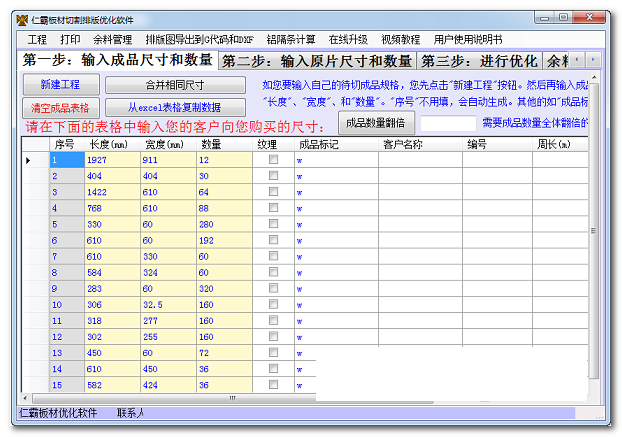Viewport: 622px width, 437px height.
Task: Open the 工程 menu
Action: point(37,39)
